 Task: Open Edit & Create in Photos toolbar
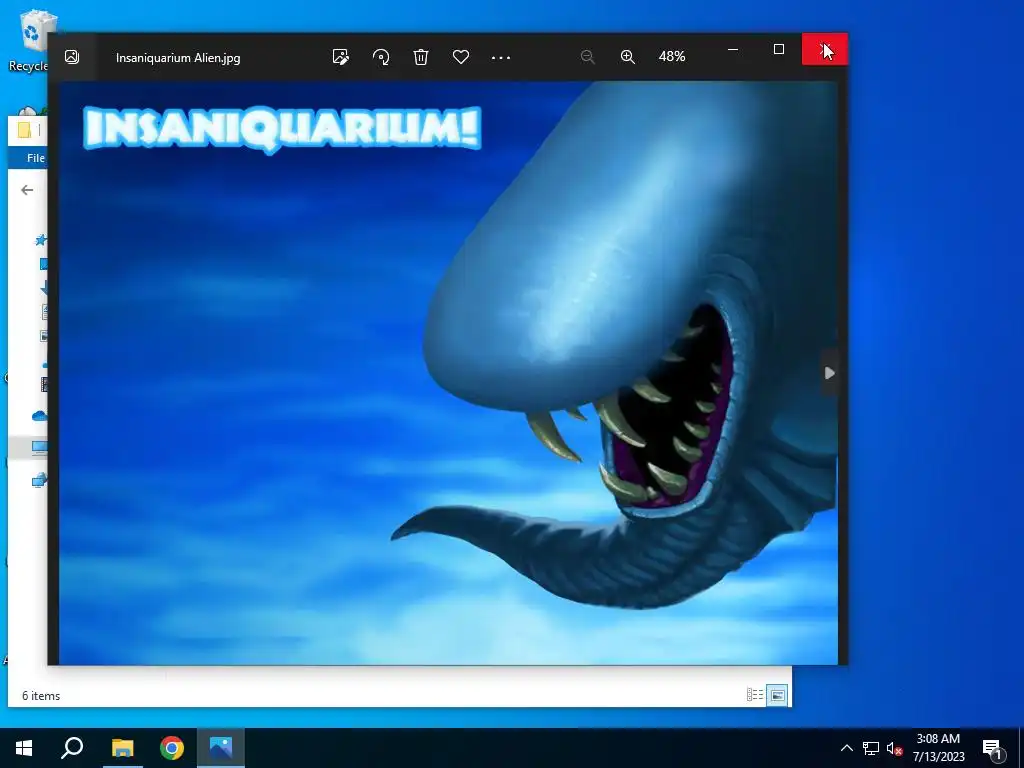click(340, 57)
